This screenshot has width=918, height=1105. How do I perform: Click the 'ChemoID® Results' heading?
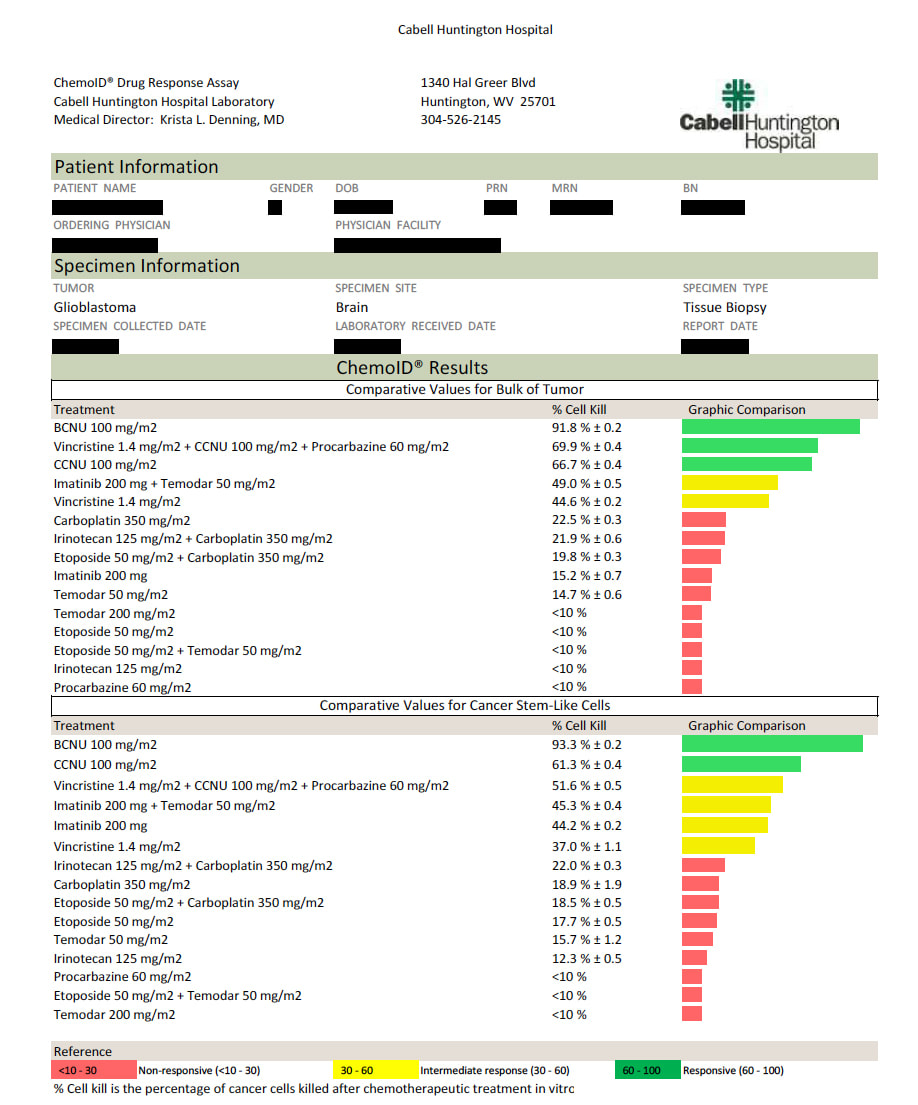(412, 367)
